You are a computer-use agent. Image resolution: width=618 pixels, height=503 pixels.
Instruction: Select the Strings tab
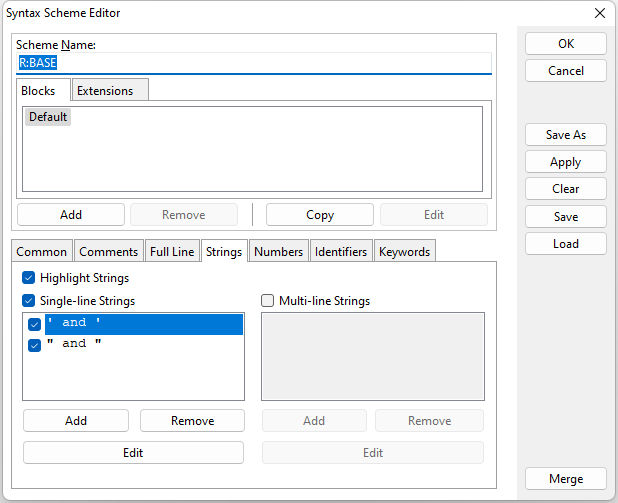(224, 252)
